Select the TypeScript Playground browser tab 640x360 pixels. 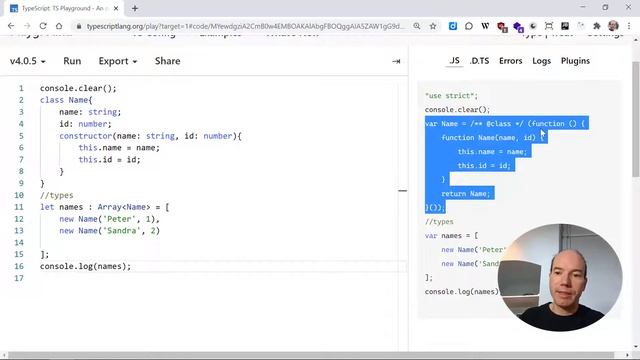63,8
